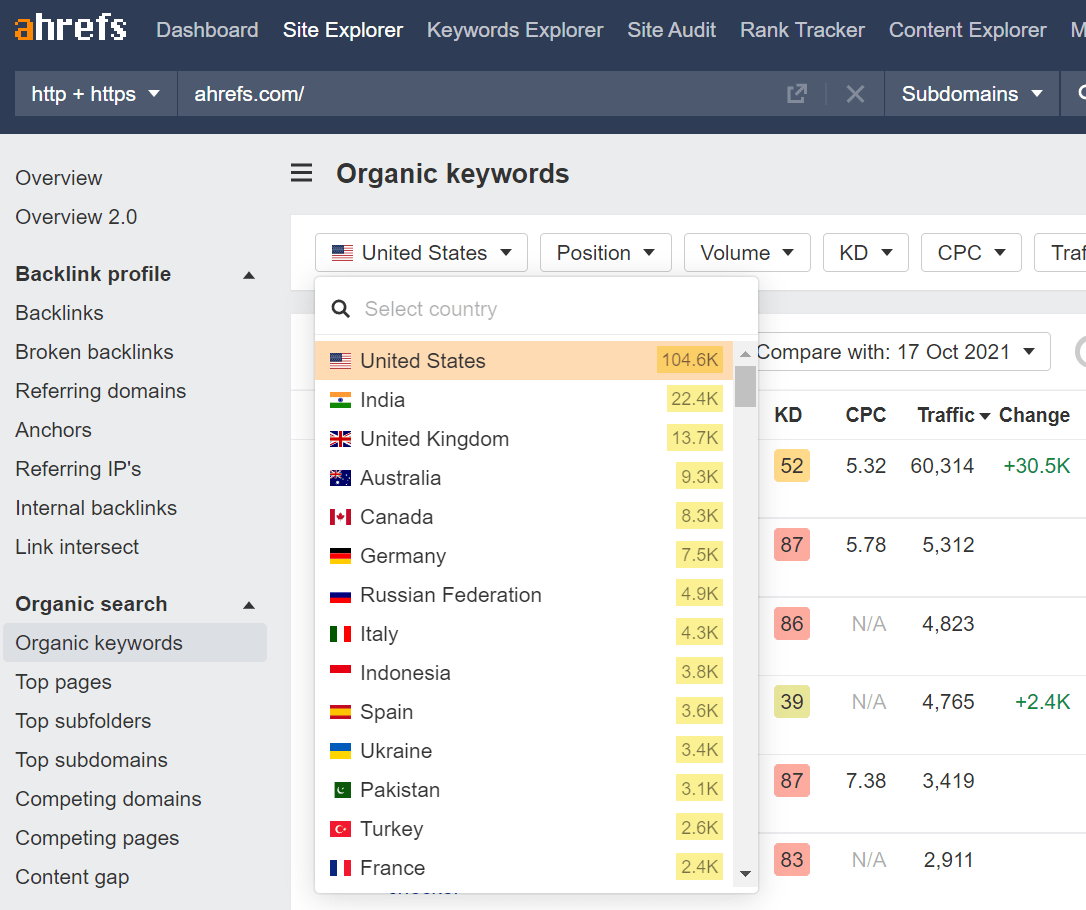The height and width of the screenshot is (910, 1086).
Task: Pick Canada from the country list
Action: tap(396, 517)
